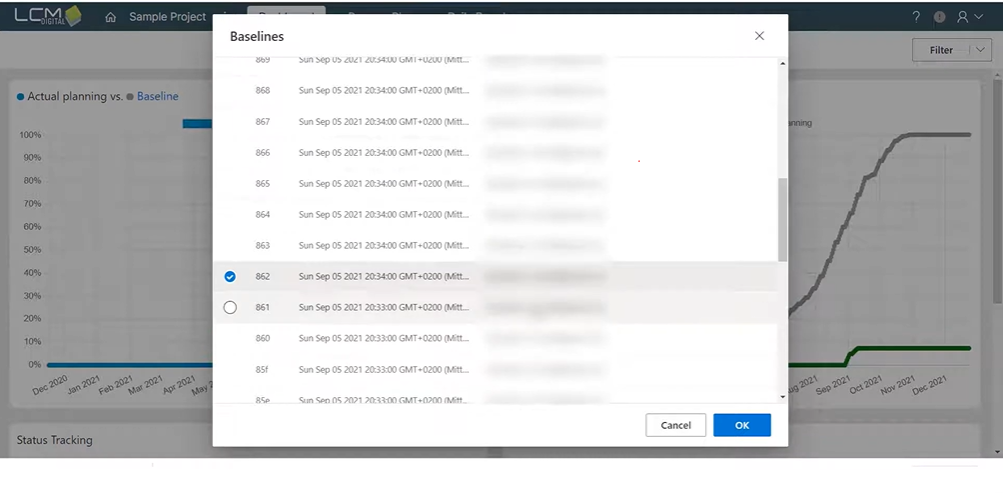Click the baselines list scrollbar thumb
1006x493 pixels.
coord(782,220)
